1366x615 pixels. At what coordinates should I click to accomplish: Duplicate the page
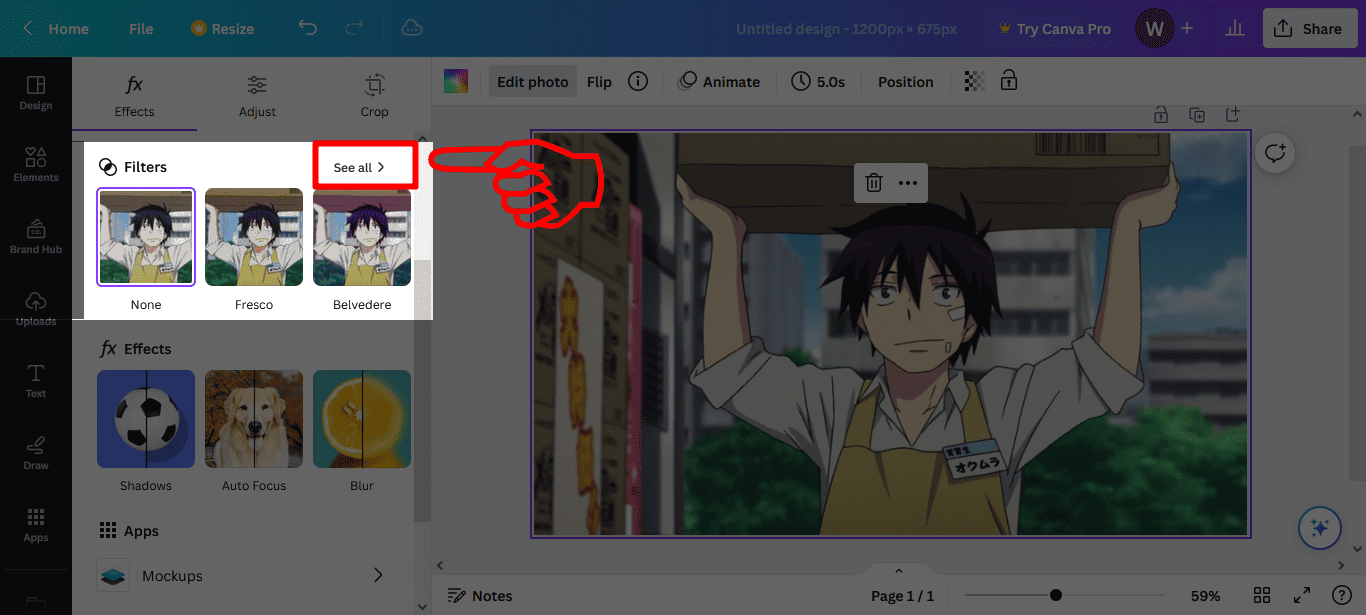pyautogui.click(x=1197, y=114)
